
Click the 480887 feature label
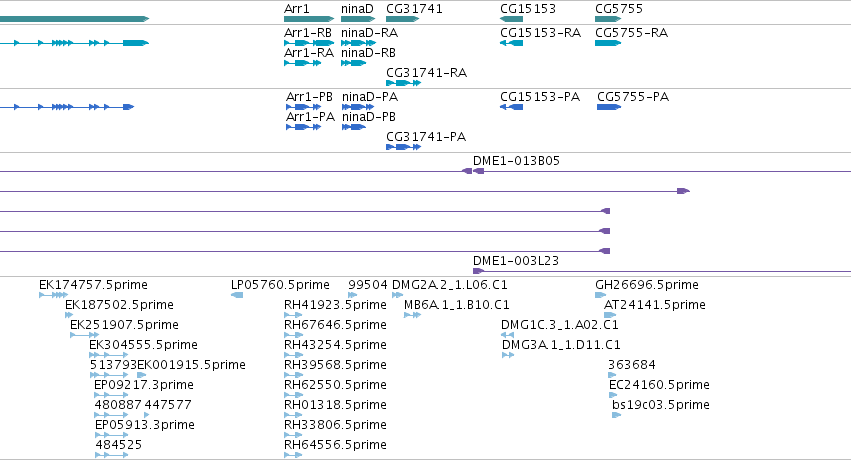[x=118, y=405]
